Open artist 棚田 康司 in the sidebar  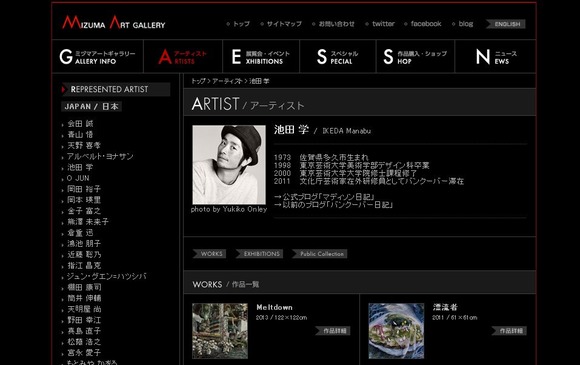pos(84,287)
